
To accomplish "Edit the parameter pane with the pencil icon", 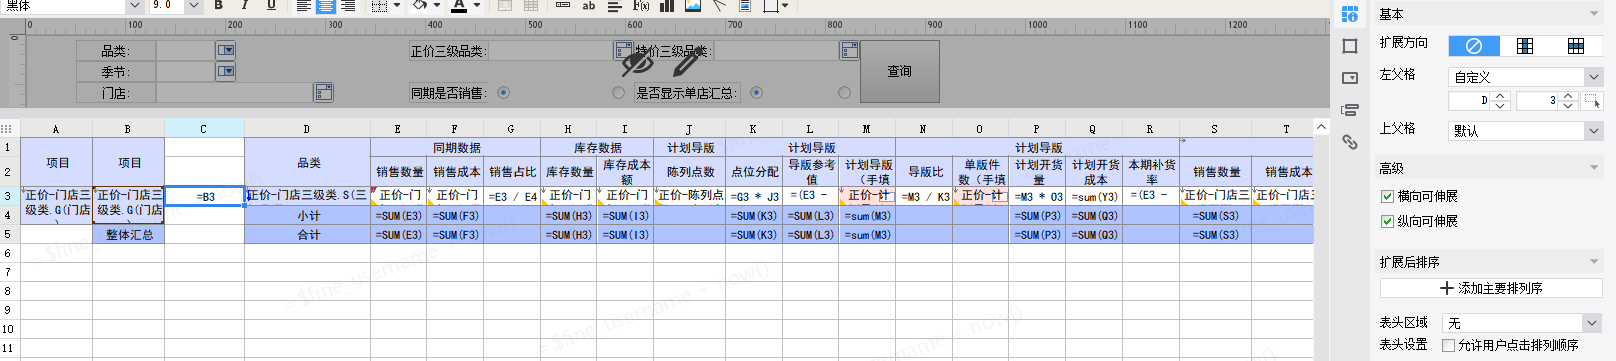I will (687, 63).
